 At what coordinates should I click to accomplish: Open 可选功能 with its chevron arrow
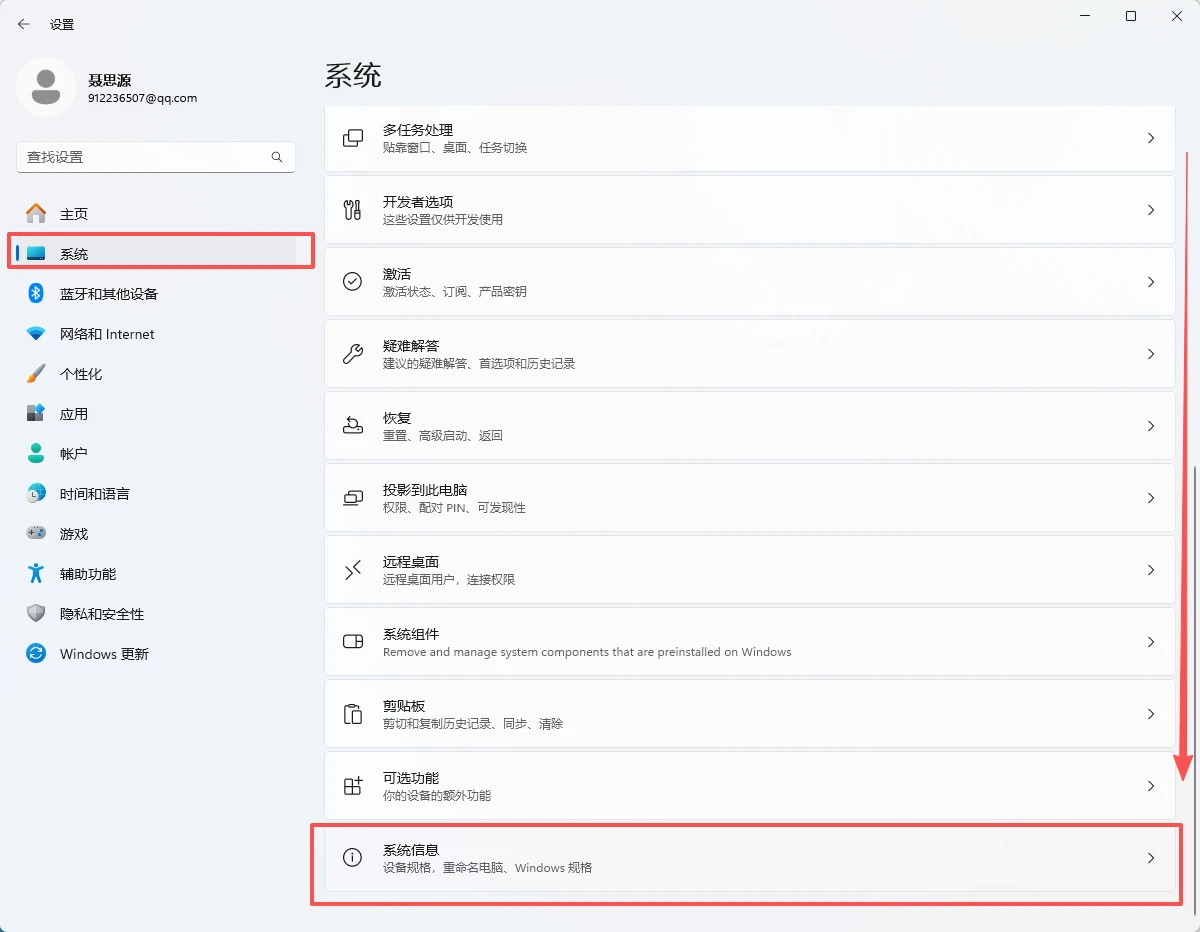1151,786
